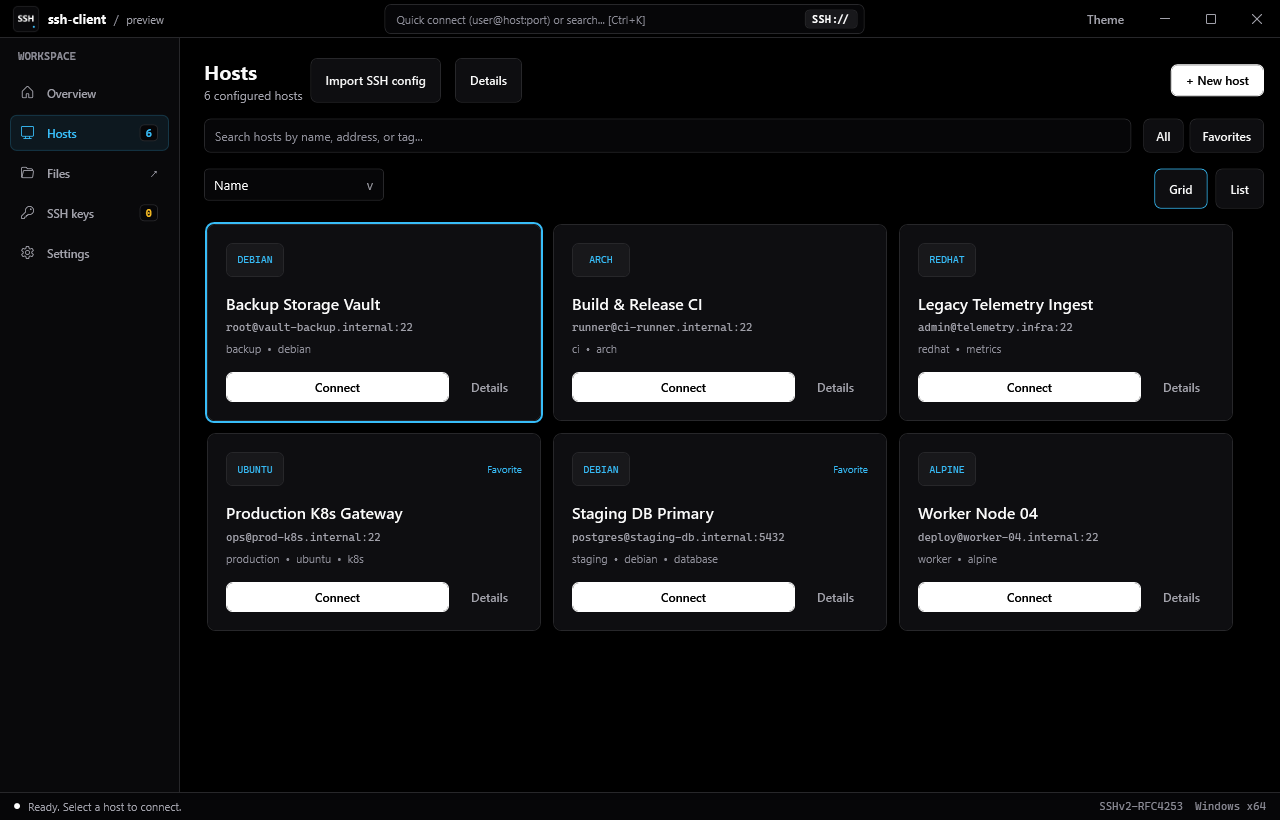Open Details for Build & Release CI

[x=836, y=387]
